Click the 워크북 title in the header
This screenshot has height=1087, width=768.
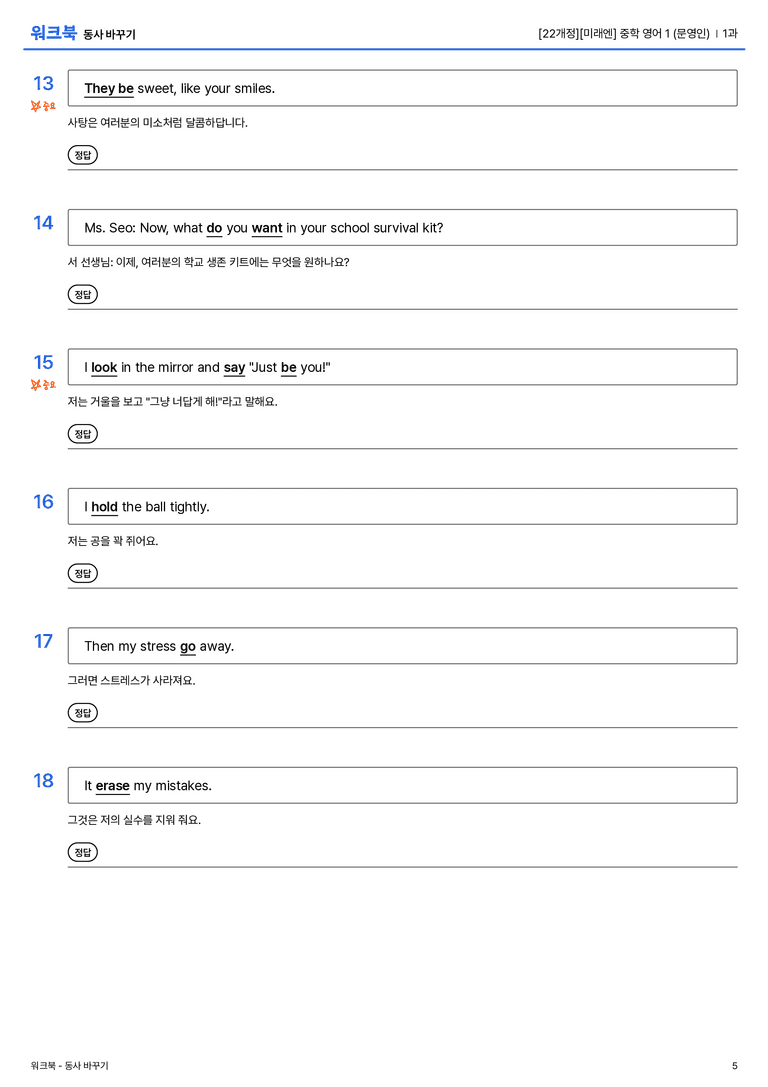[x=53, y=33]
